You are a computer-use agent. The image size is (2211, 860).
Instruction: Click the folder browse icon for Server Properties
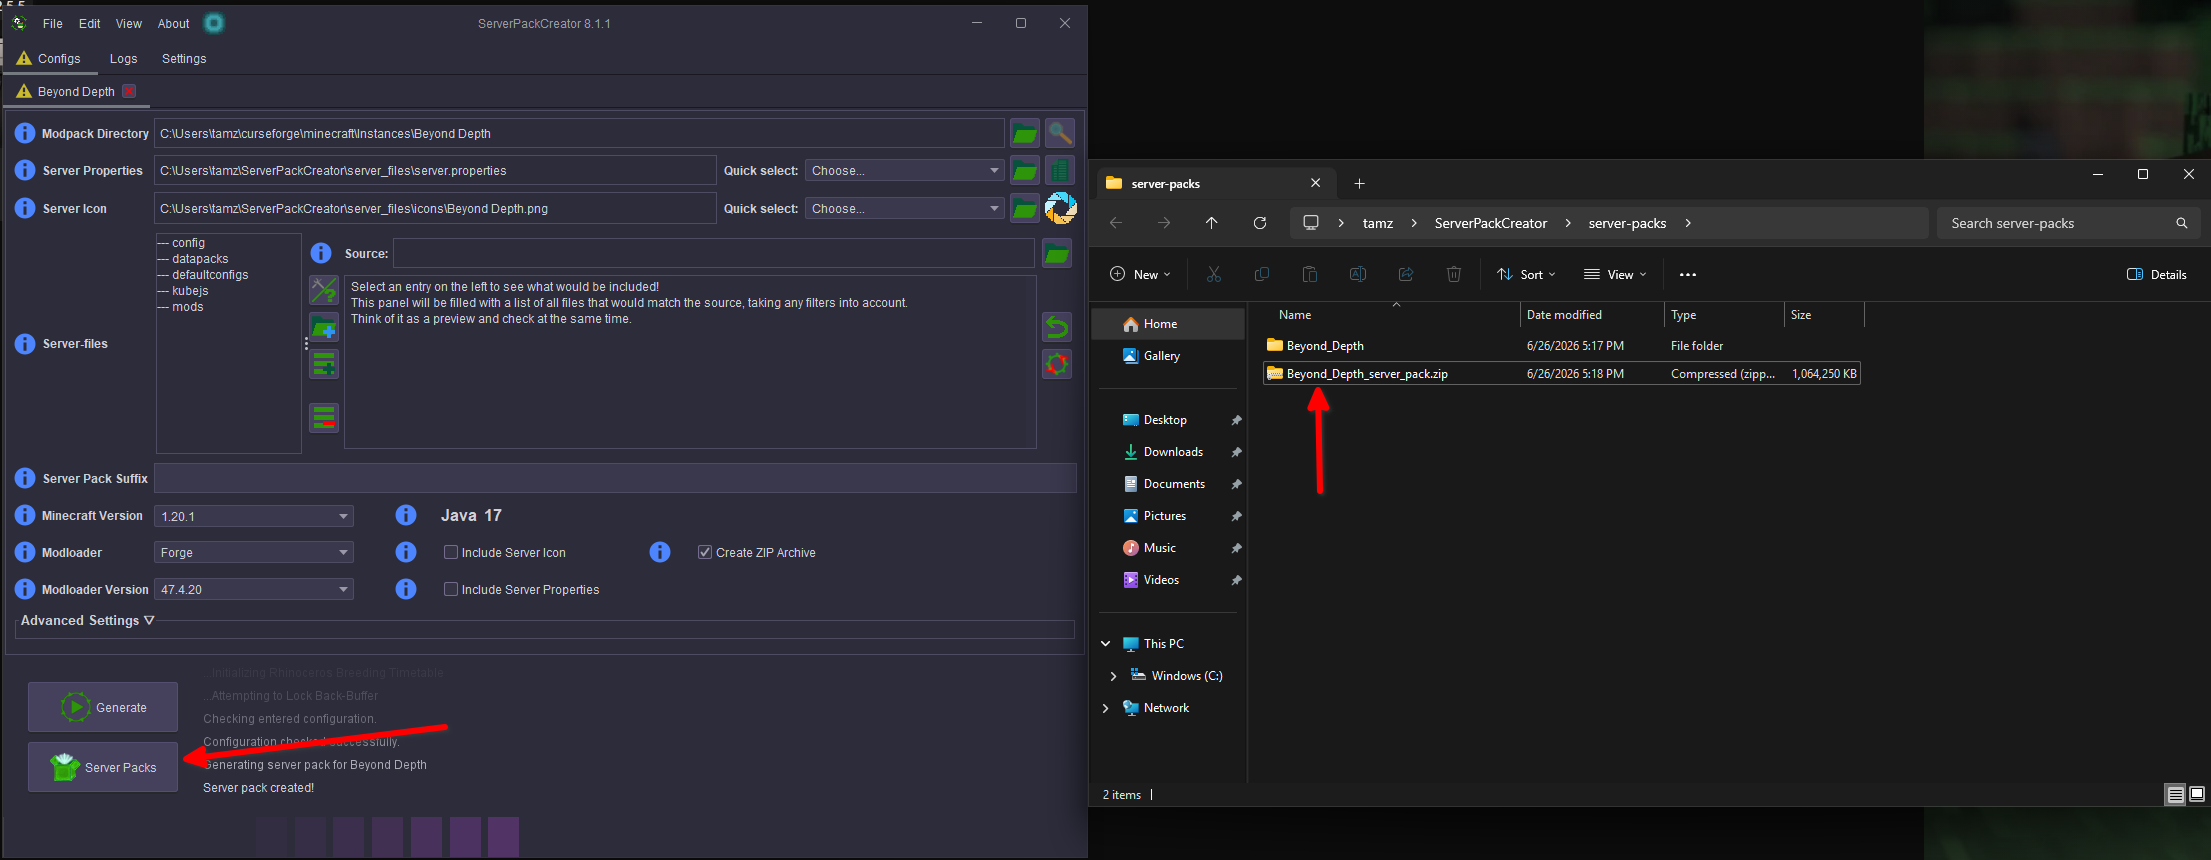click(x=1024, y=171)
